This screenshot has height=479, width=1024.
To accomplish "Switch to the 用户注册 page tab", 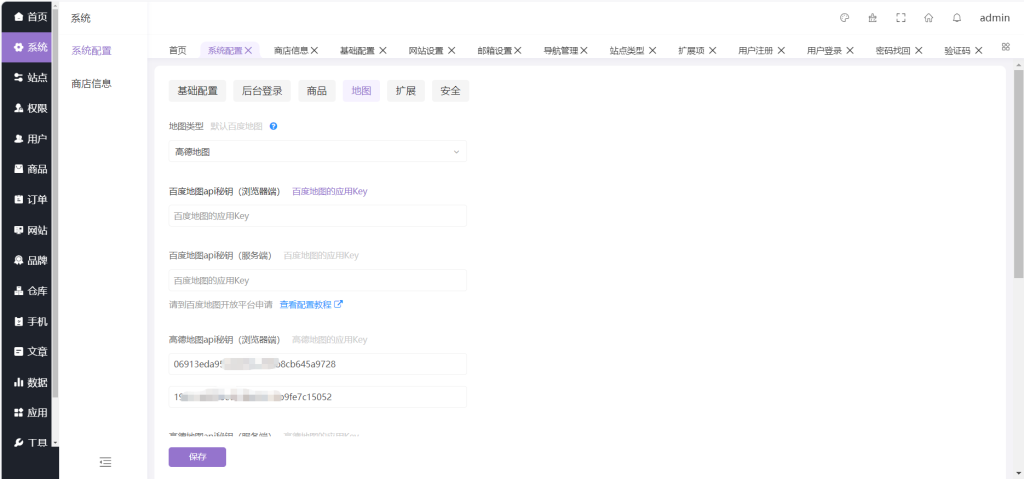I will 756,50.
